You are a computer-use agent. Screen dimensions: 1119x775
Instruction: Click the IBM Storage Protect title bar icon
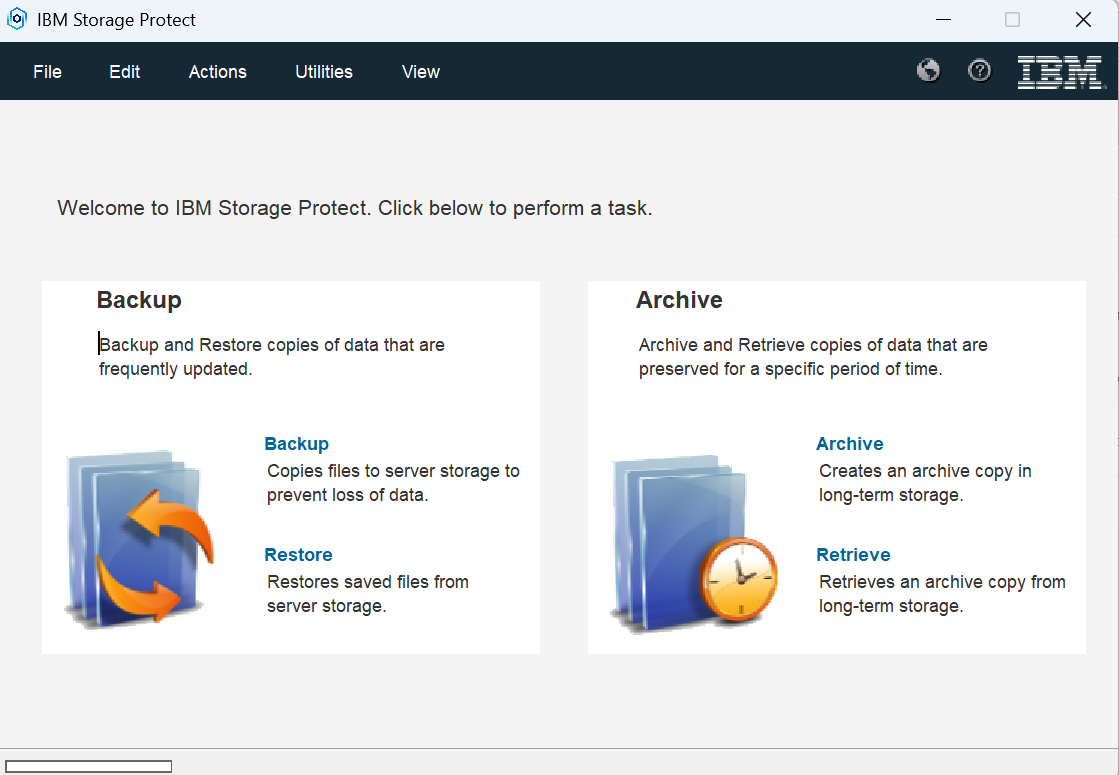(x=17, y=20)
